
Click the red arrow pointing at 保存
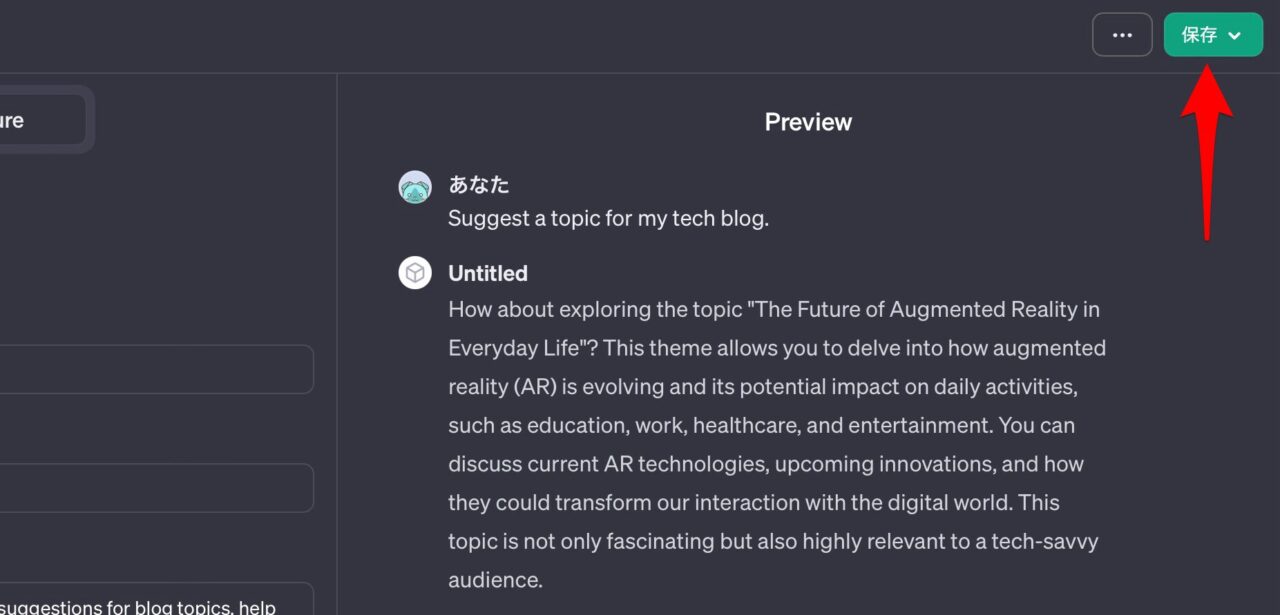tap(1207, 150)
